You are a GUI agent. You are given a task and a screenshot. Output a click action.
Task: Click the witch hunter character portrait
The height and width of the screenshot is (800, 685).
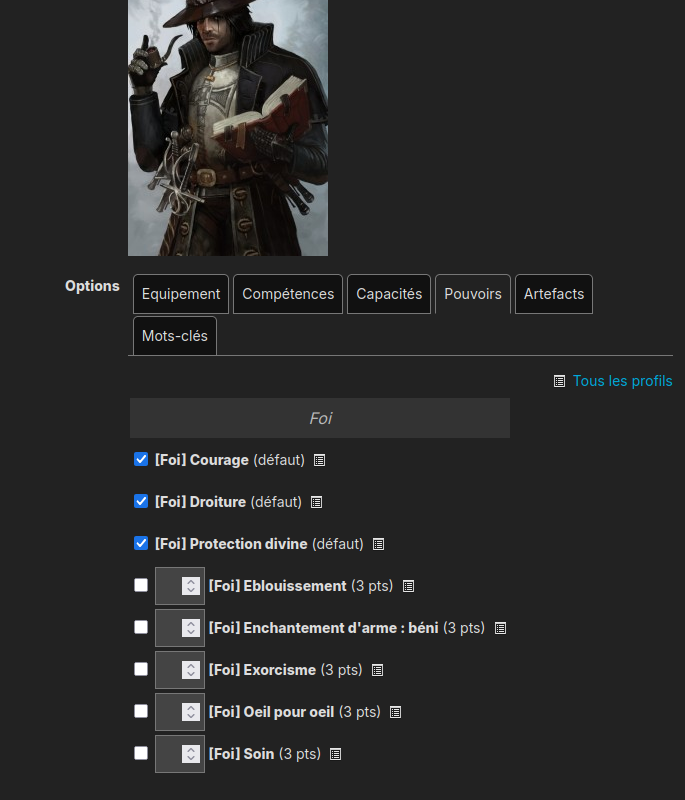point(228,128)
